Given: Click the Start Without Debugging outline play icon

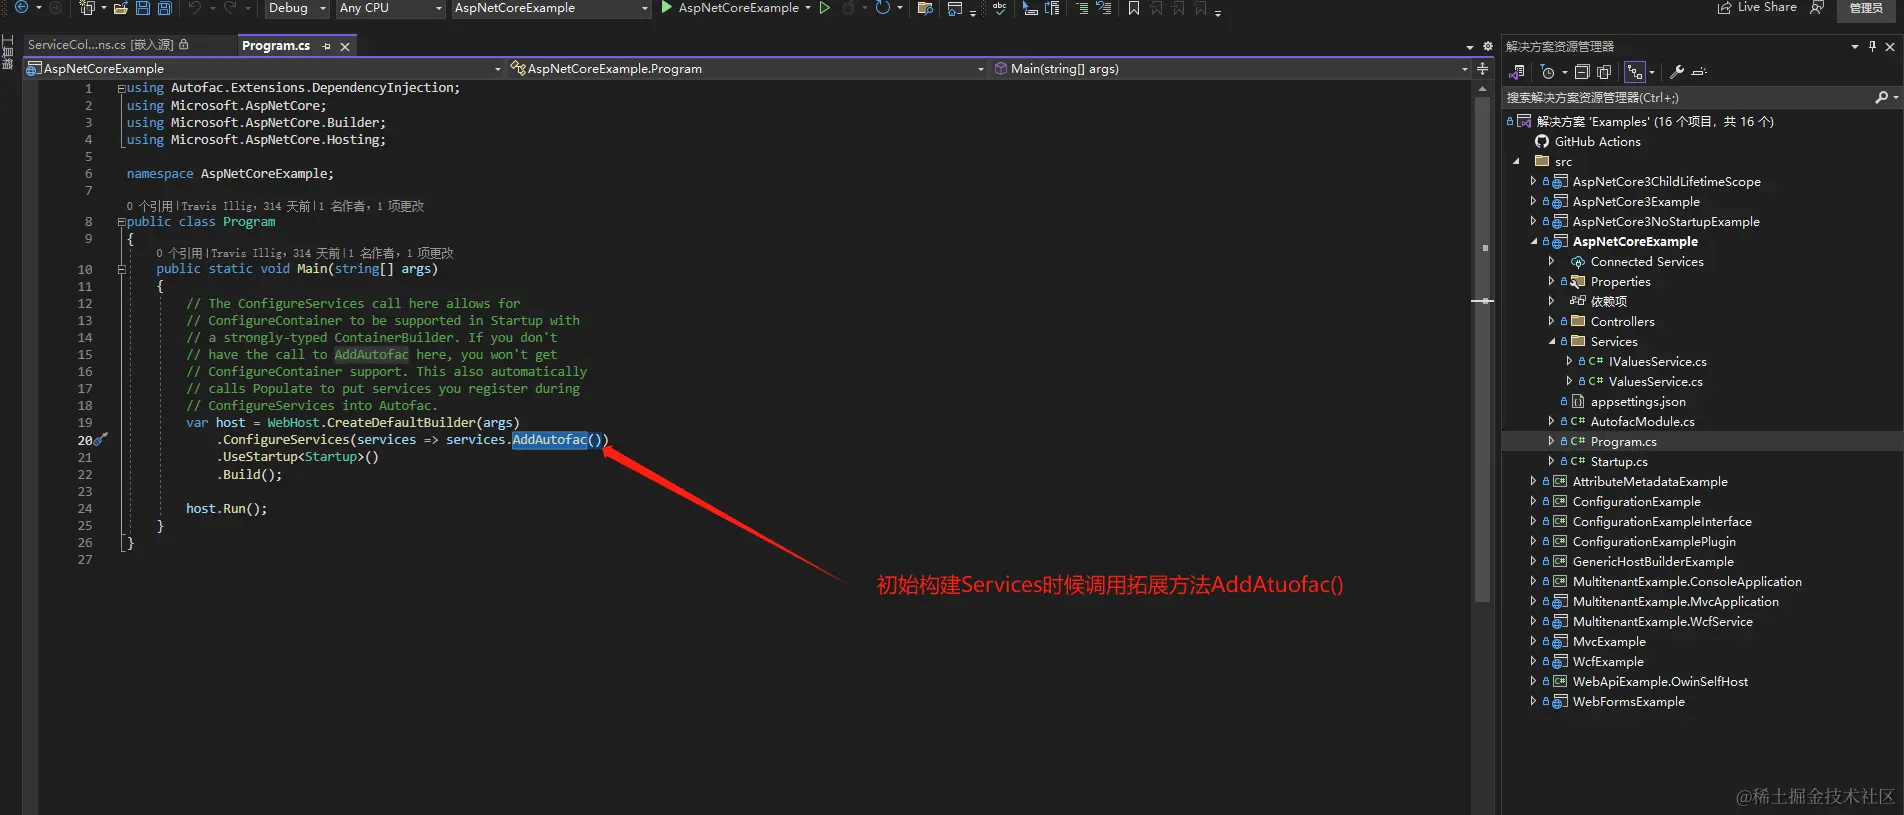Looking at the screenshot, I should (825, 8).
